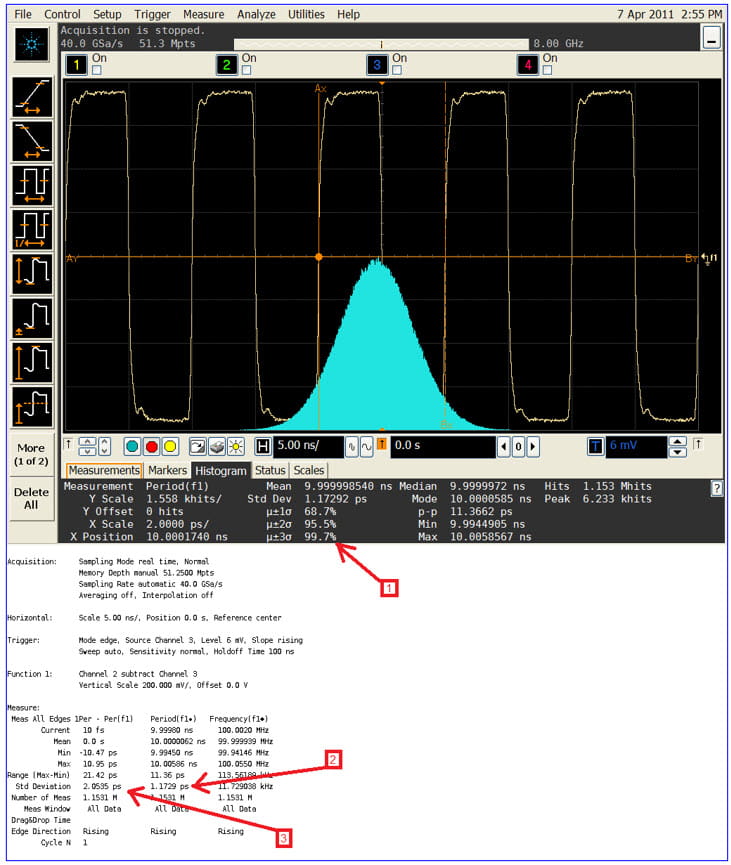731x865 pixels.
Task: Click the date and time display
Action: [669, 14]
